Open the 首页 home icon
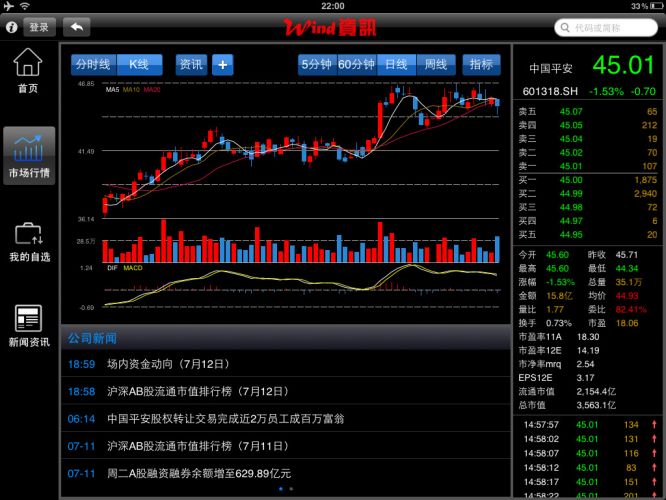666x500 pixels. pyautogui.click(x=28, y=70)
